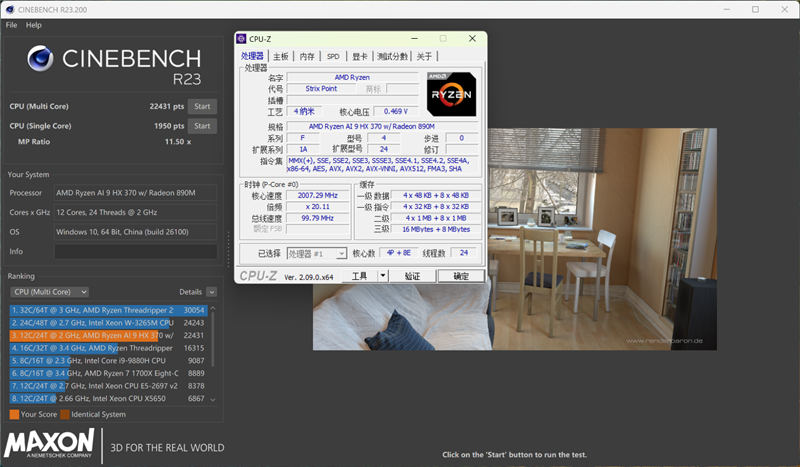The height and width of the screenshot is (467, 800).
Task: Click the Cores x GHz field
Action: [136, 212]
